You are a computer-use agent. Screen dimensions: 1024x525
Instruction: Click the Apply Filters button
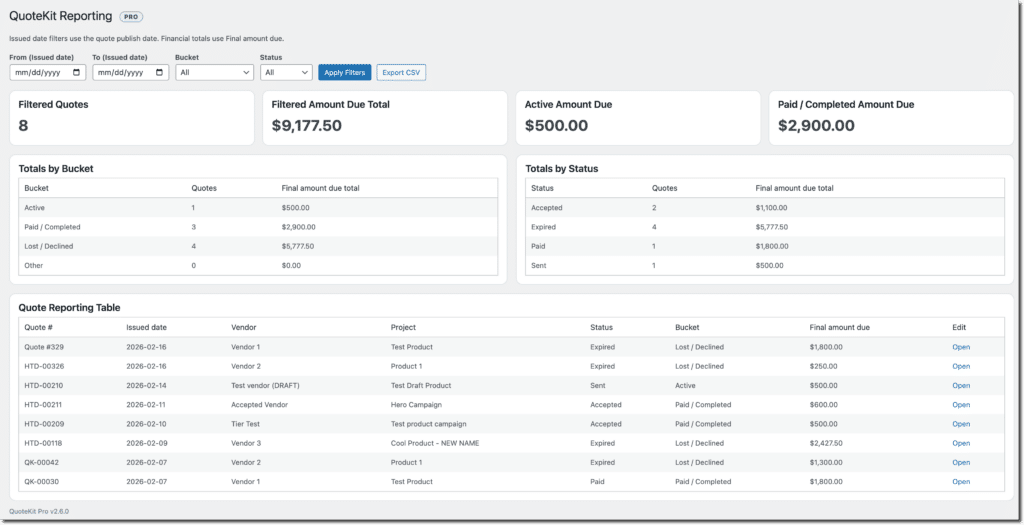(x=344, y=73)
